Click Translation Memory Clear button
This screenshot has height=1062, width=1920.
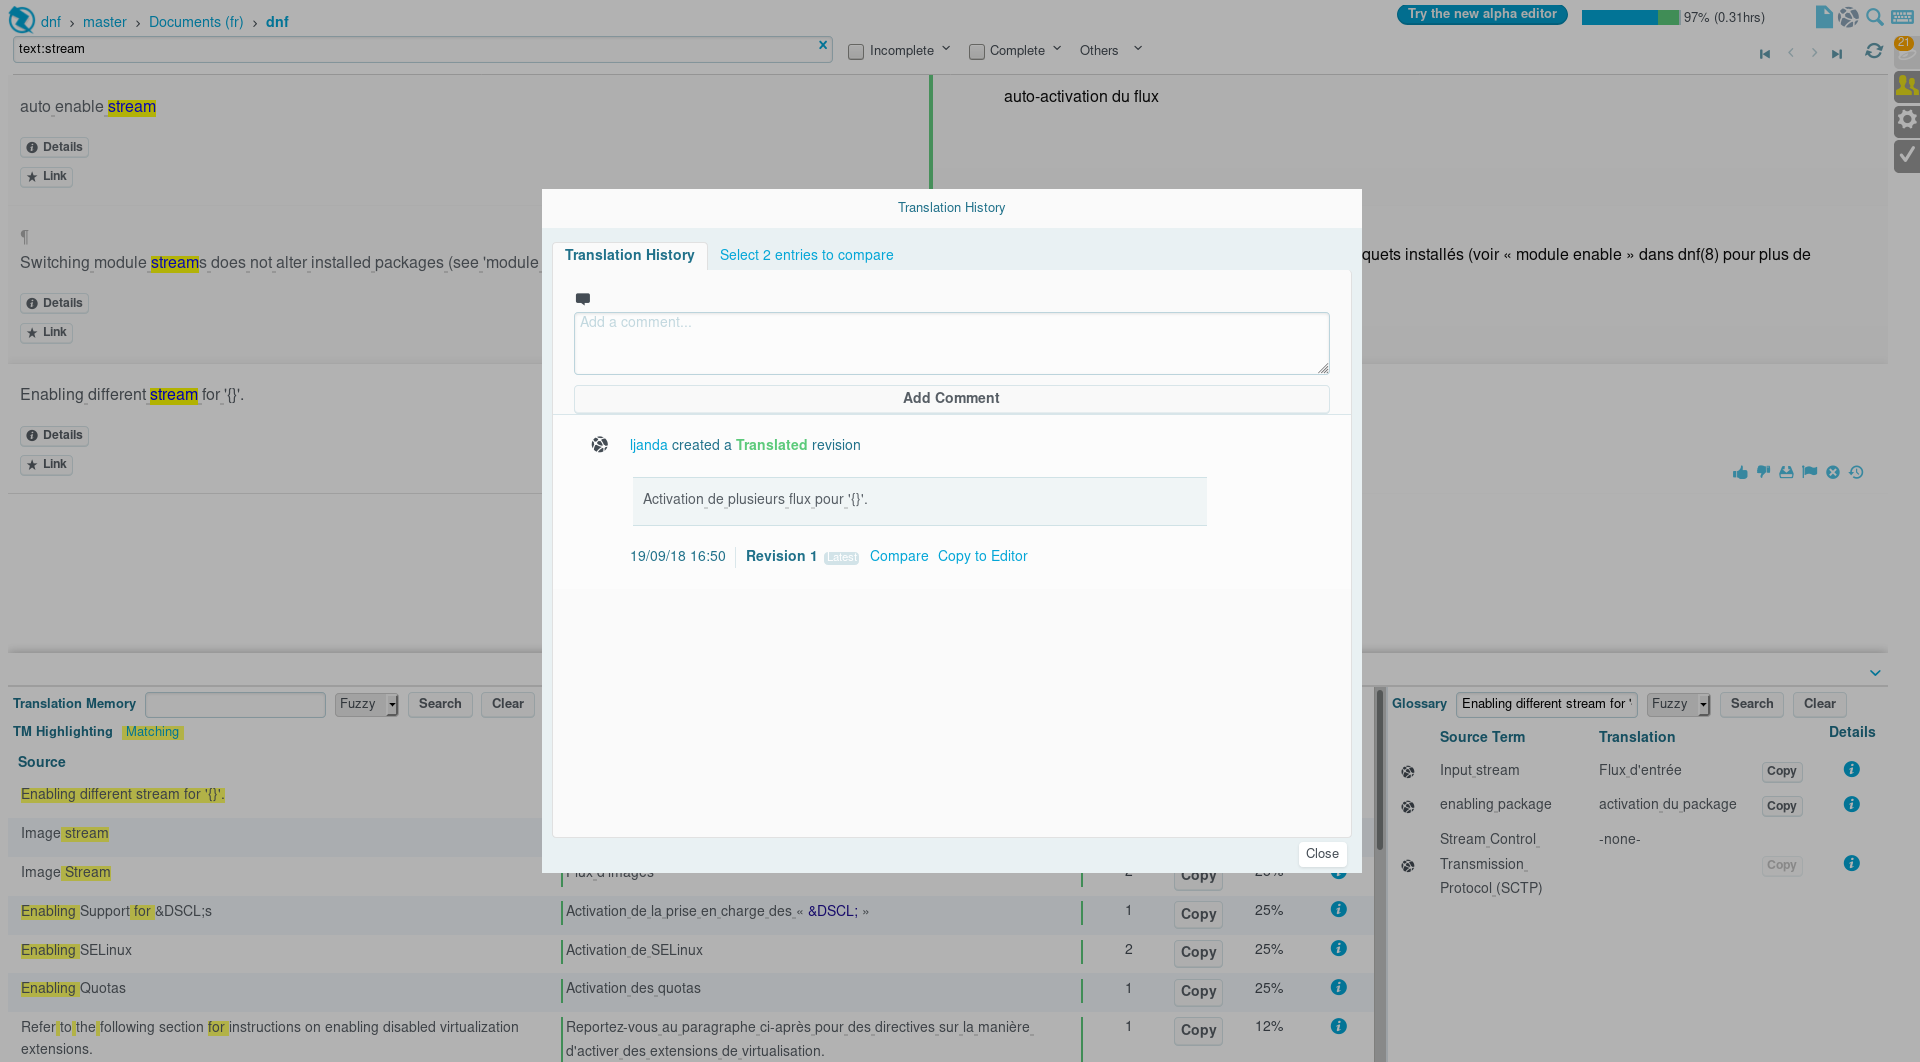pos(508,704)
